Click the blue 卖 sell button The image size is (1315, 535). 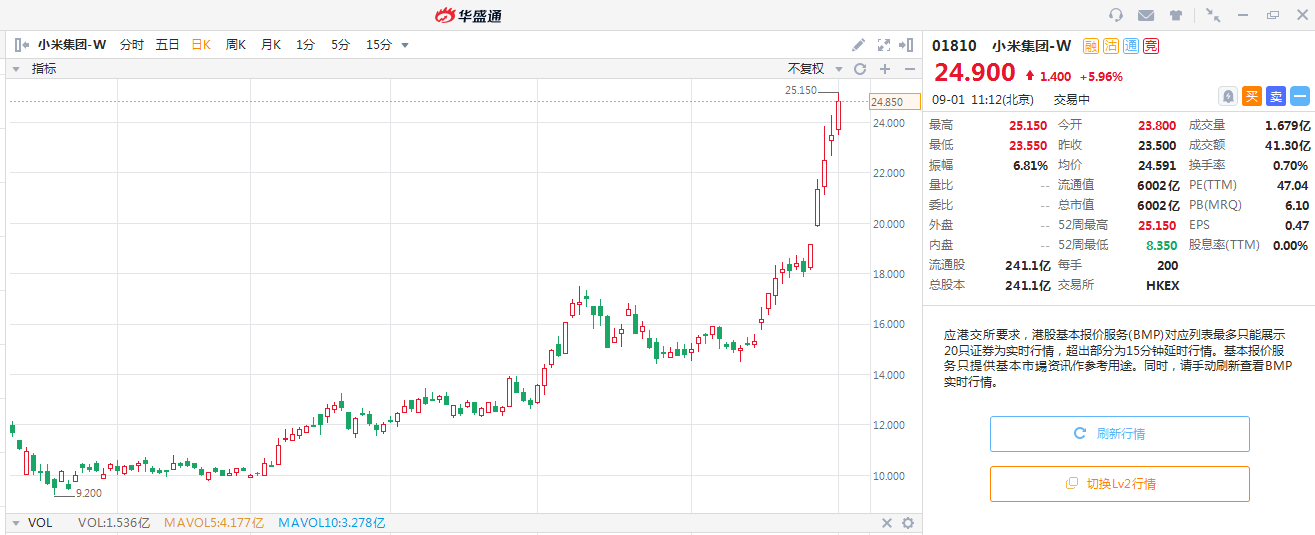(x=1275, y=96)
